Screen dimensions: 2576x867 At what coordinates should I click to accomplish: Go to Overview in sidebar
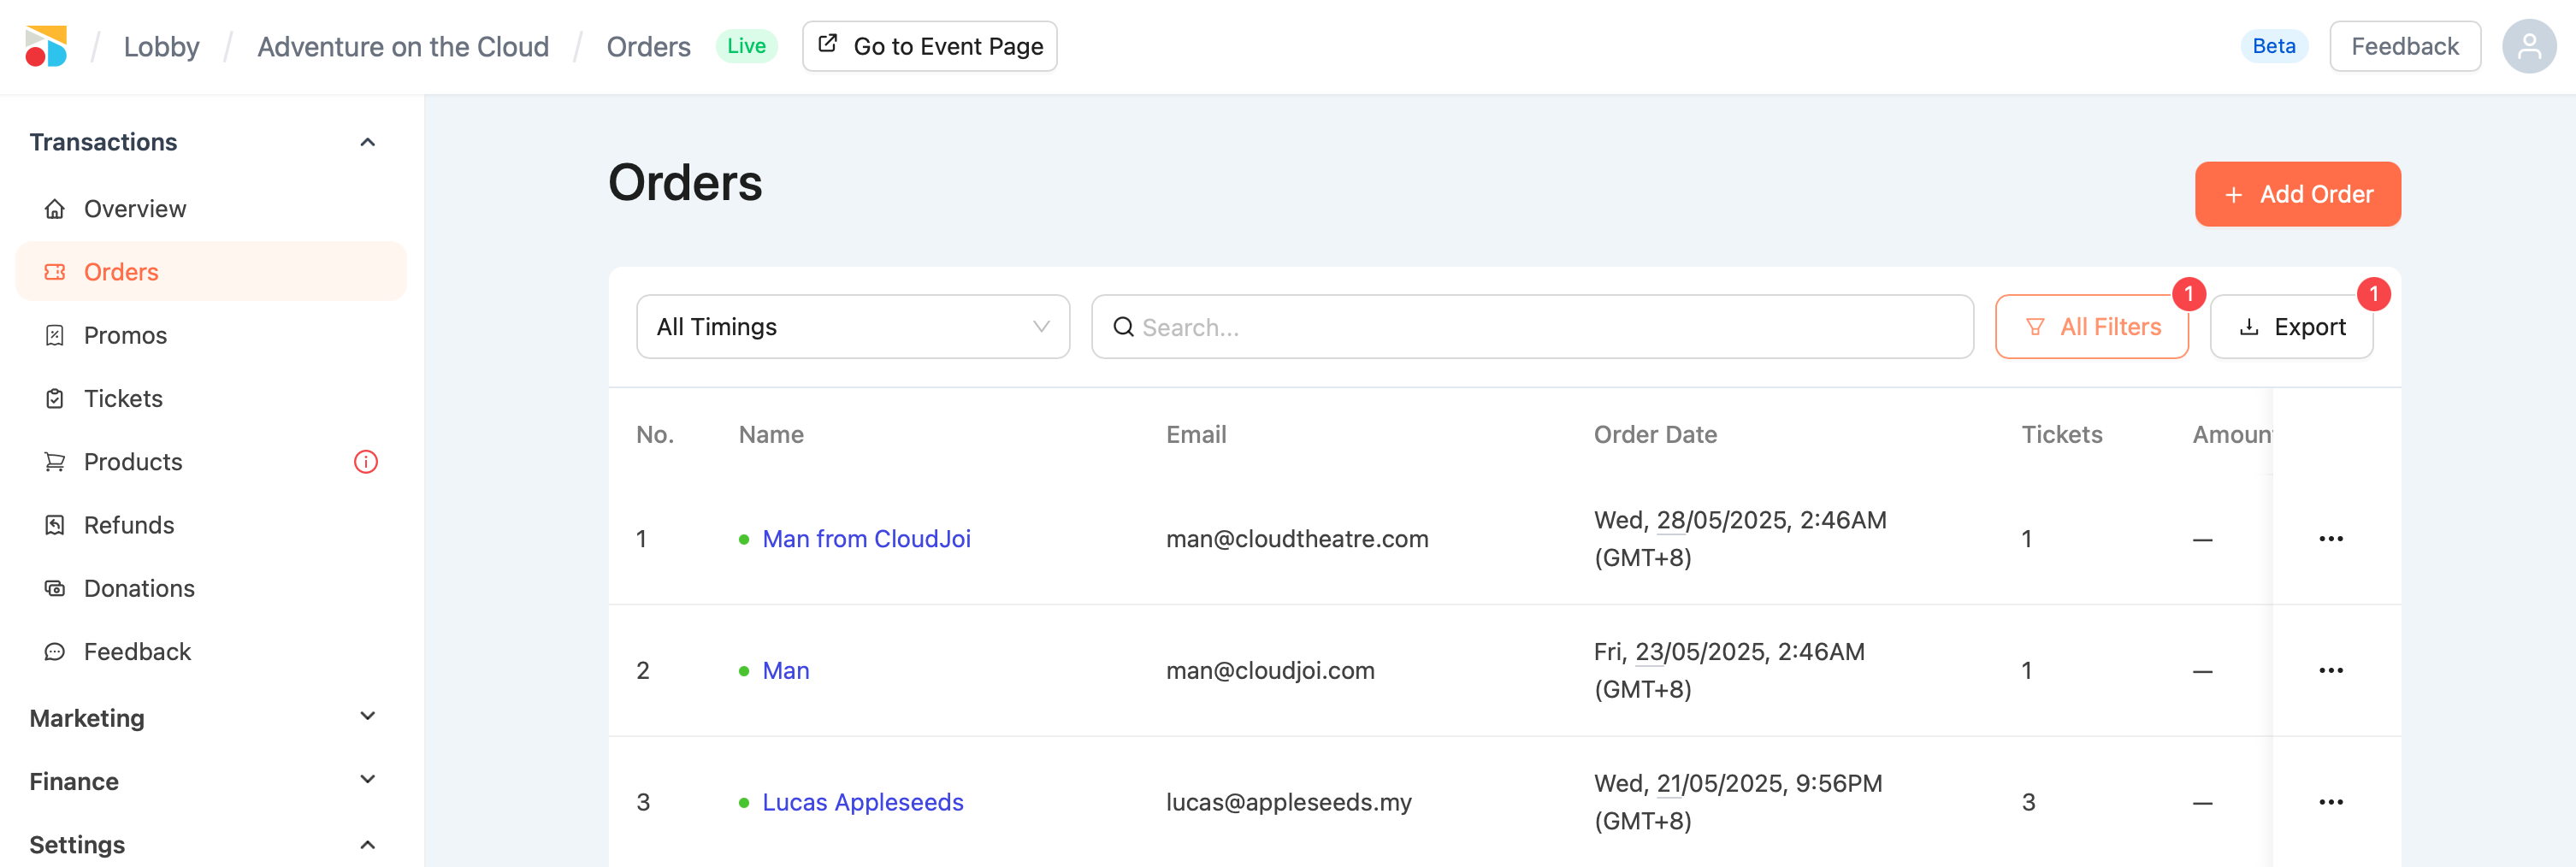coord(135,209)
